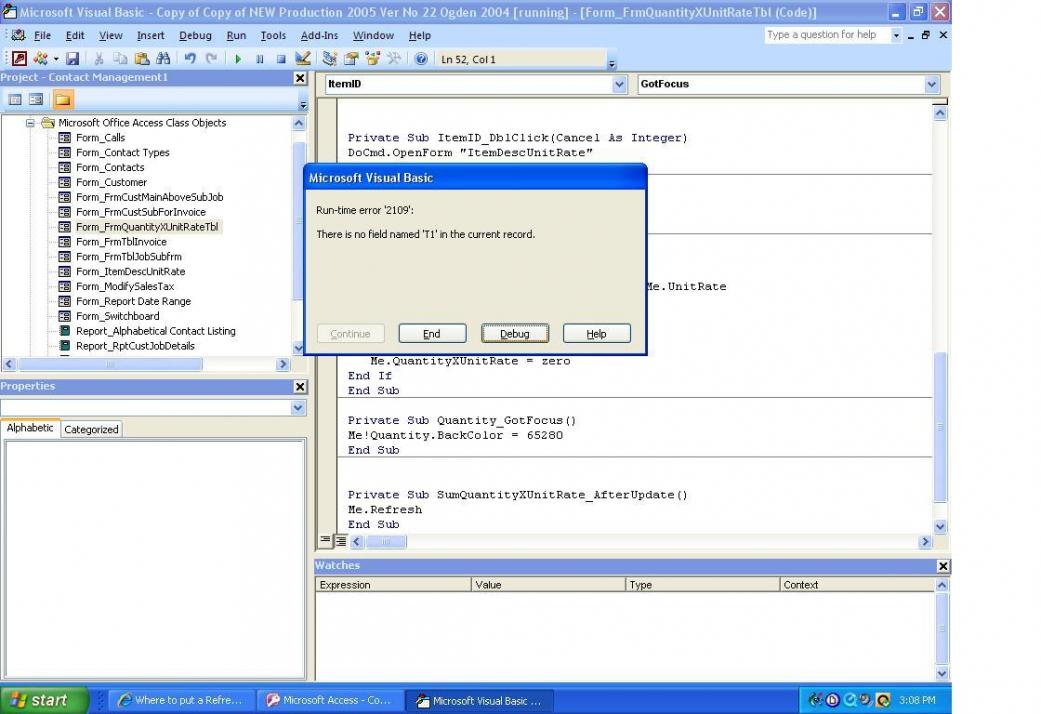Screen dimensions: 1041x714
Task: Open the Add-Ins menu
Action: click(319, 35)
